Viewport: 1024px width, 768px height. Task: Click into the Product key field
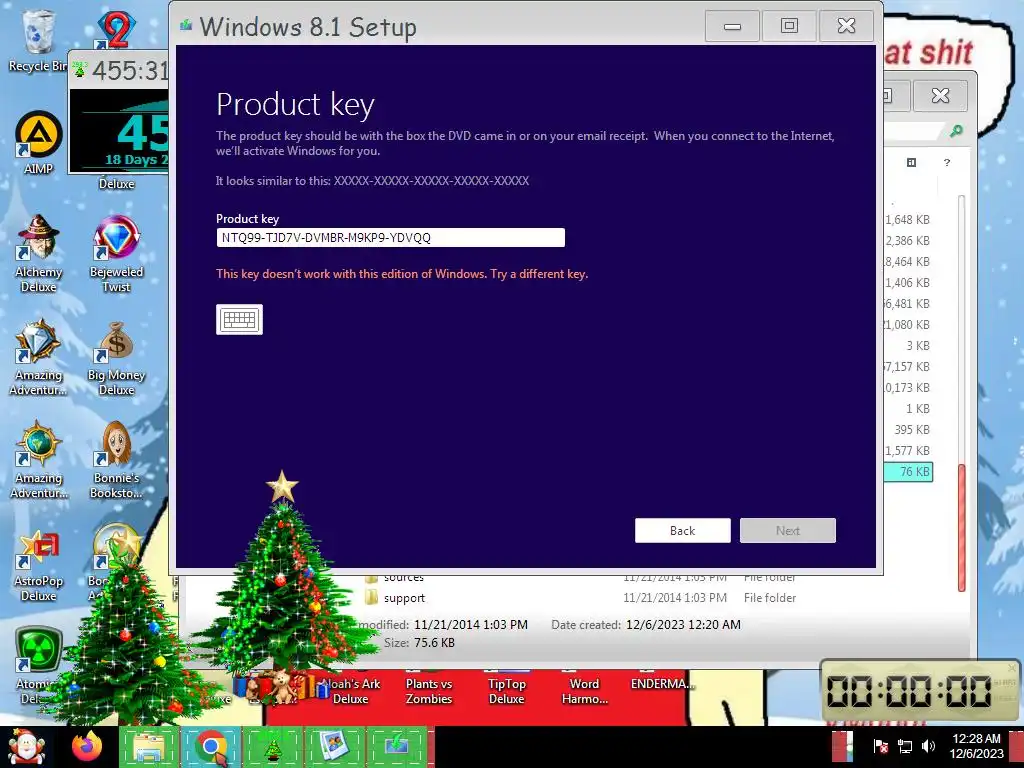(x=390, y=237)
